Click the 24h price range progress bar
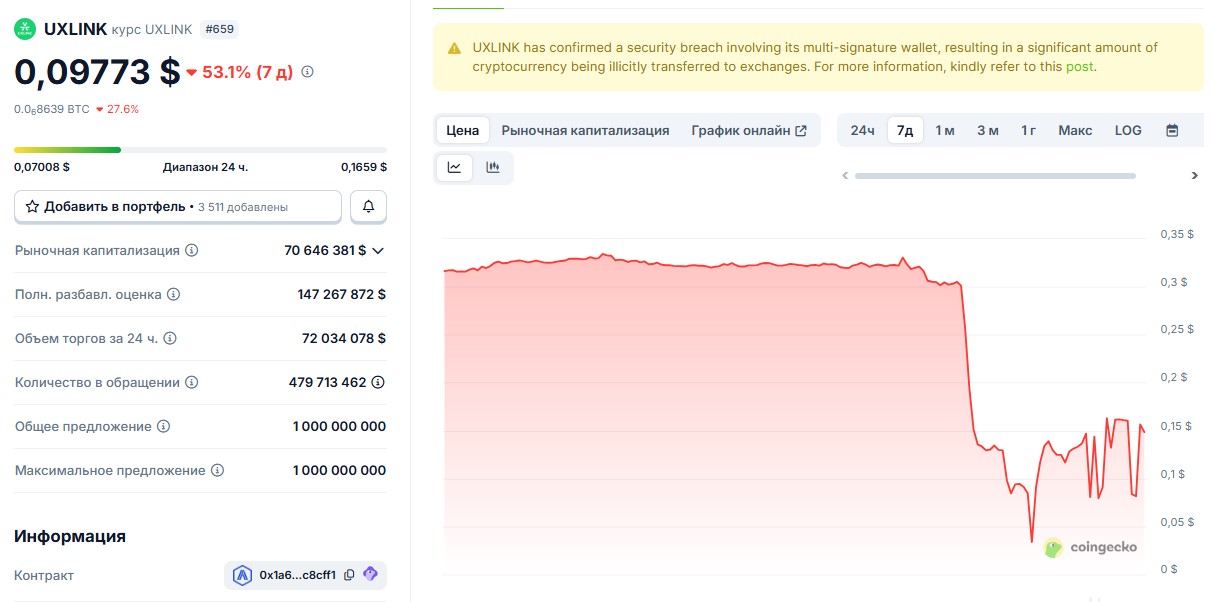 pyautogui.click(x=200, y=150)
